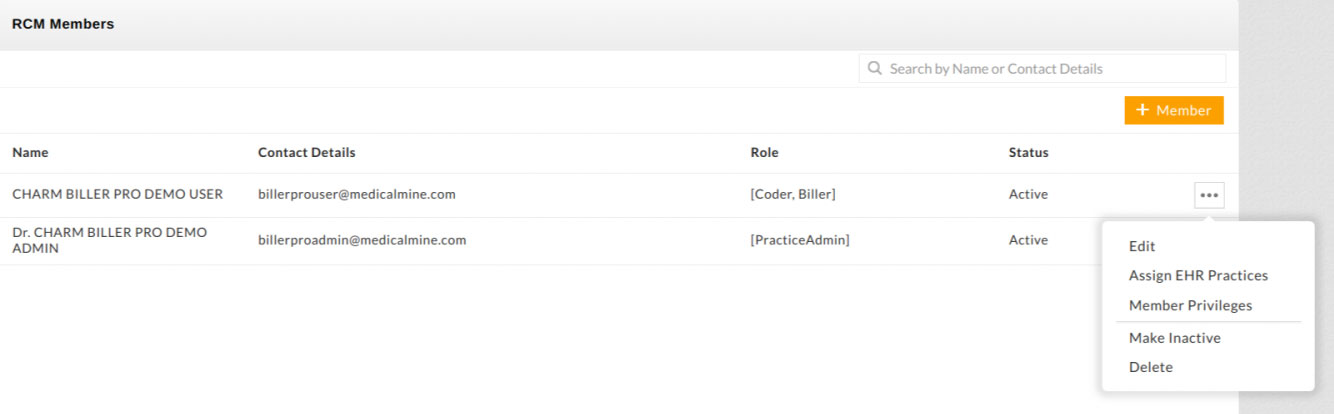Click the billerproadmin@medicalmine.com email
The width and height of the screenshot is (1334, 414).
[x=361, y=240]
